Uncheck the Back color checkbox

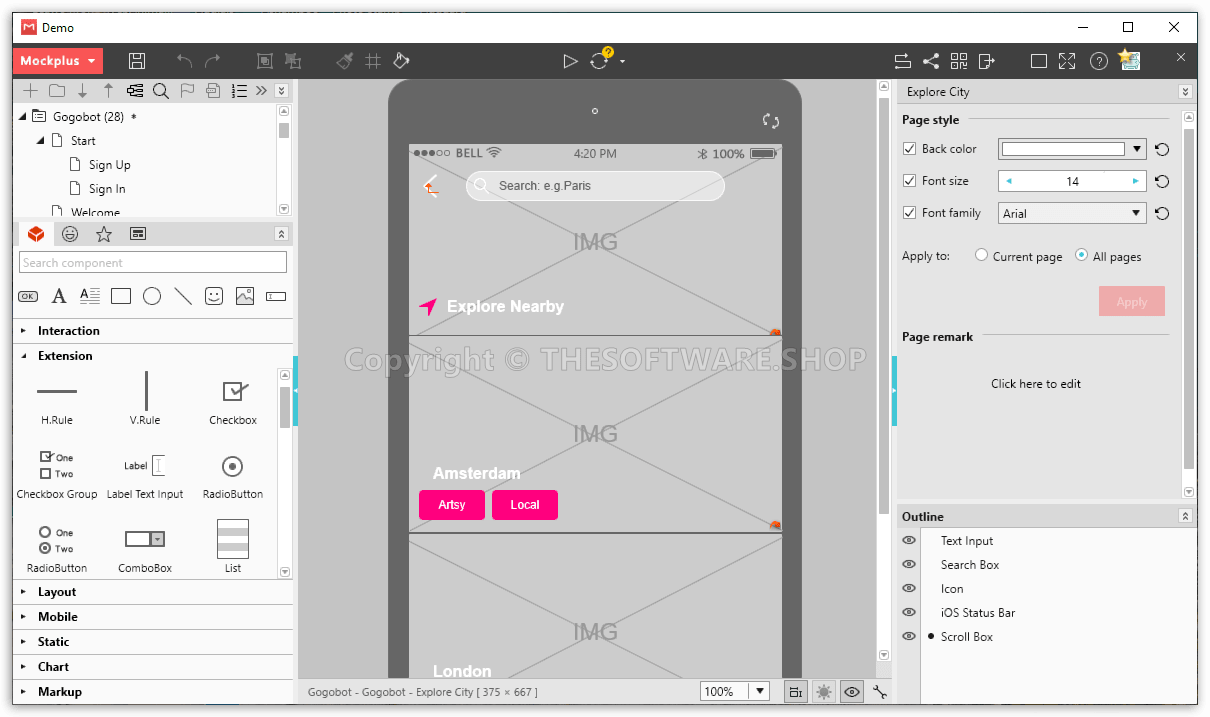click(909, 148)
